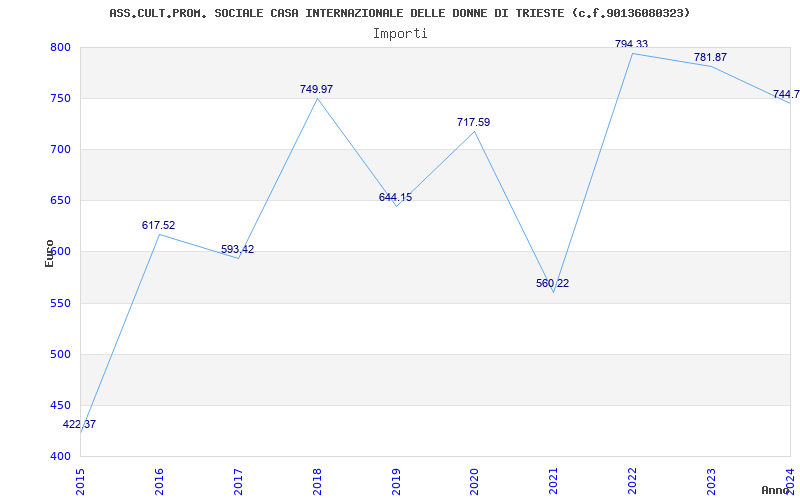Click the data label 593.42

tap(237, 249)
